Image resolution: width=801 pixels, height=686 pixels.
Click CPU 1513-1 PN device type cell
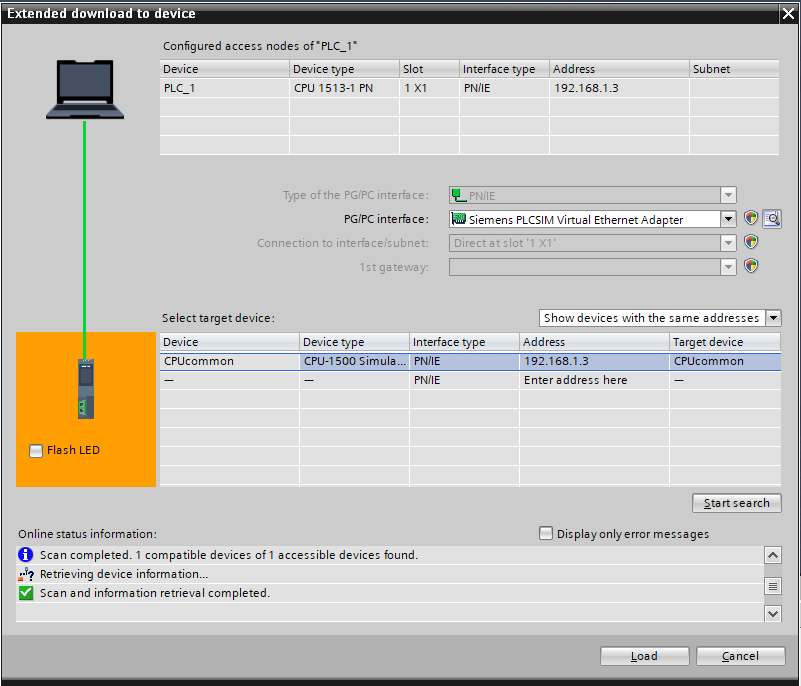point(344,88)
